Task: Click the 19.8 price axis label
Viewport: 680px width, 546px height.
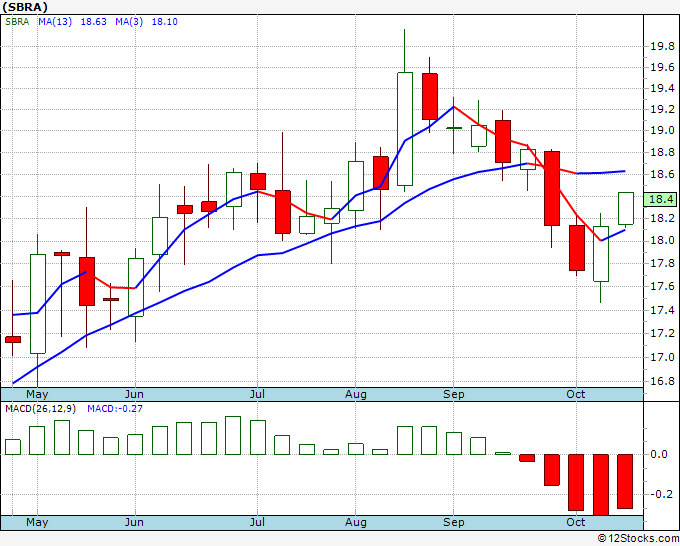Action: [662, 46]
